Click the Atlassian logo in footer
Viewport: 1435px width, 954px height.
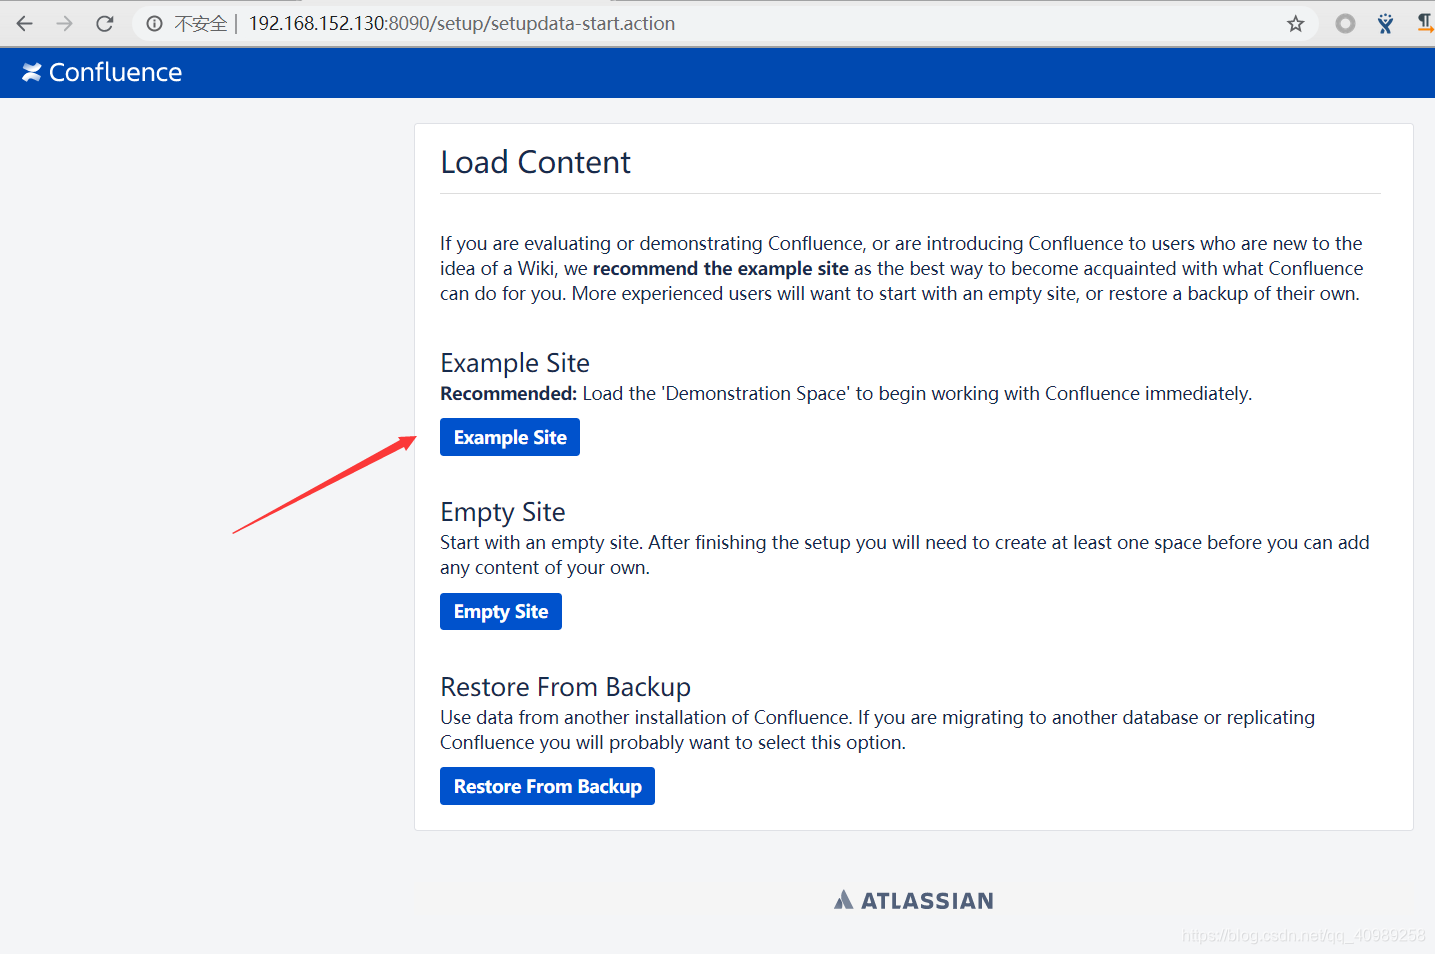914,901
